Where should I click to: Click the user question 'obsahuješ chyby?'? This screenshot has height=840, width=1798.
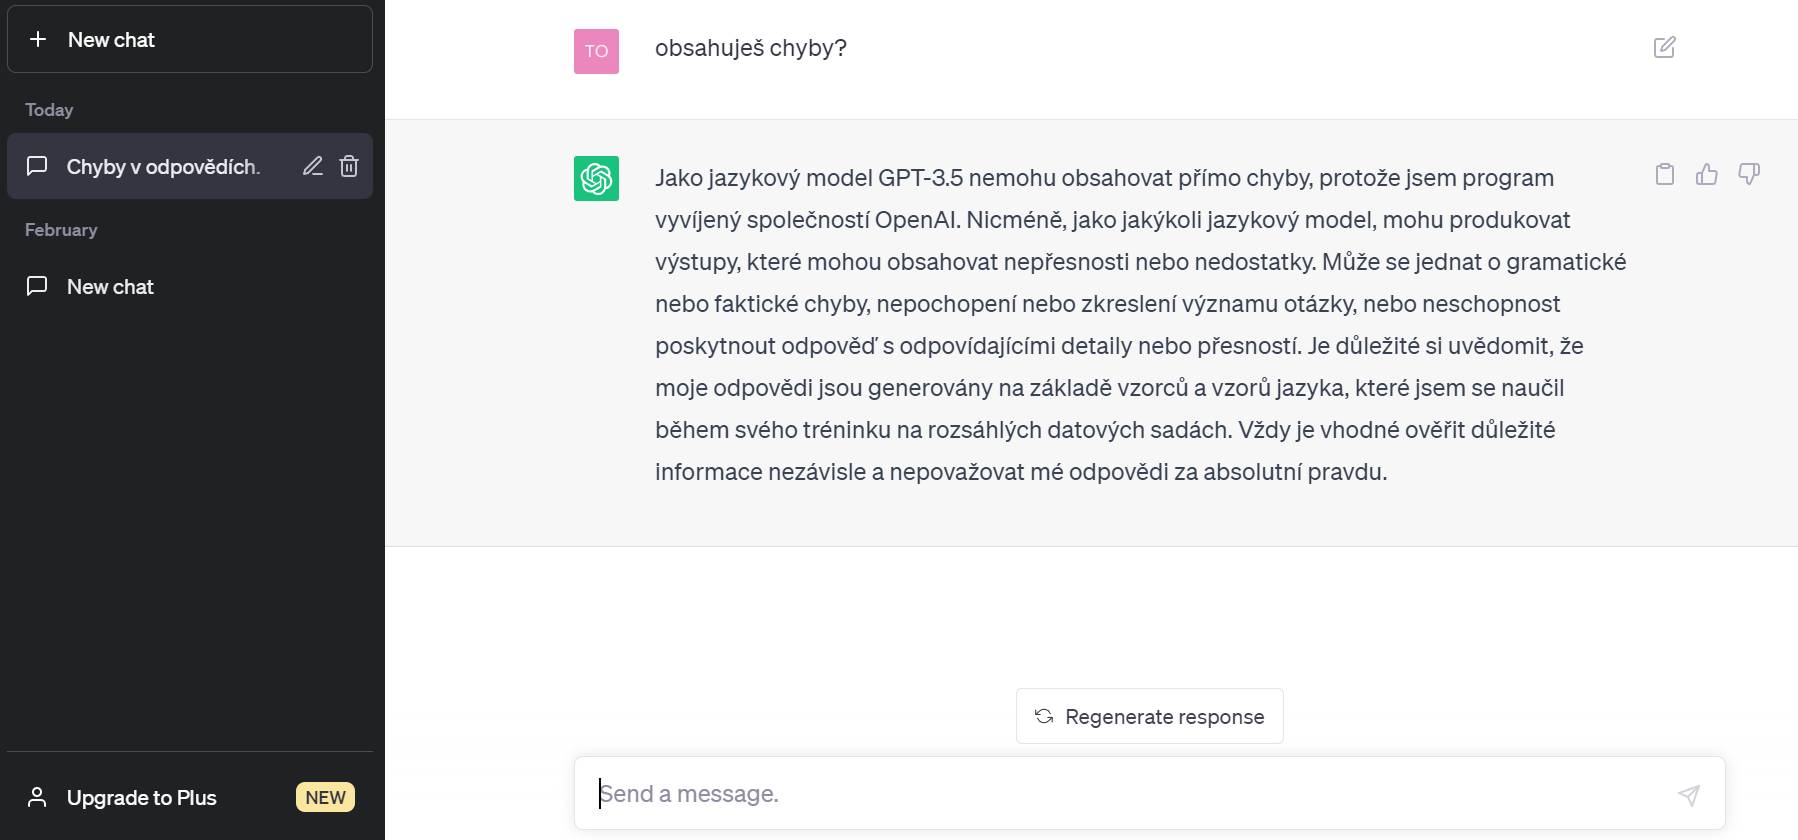751,48
